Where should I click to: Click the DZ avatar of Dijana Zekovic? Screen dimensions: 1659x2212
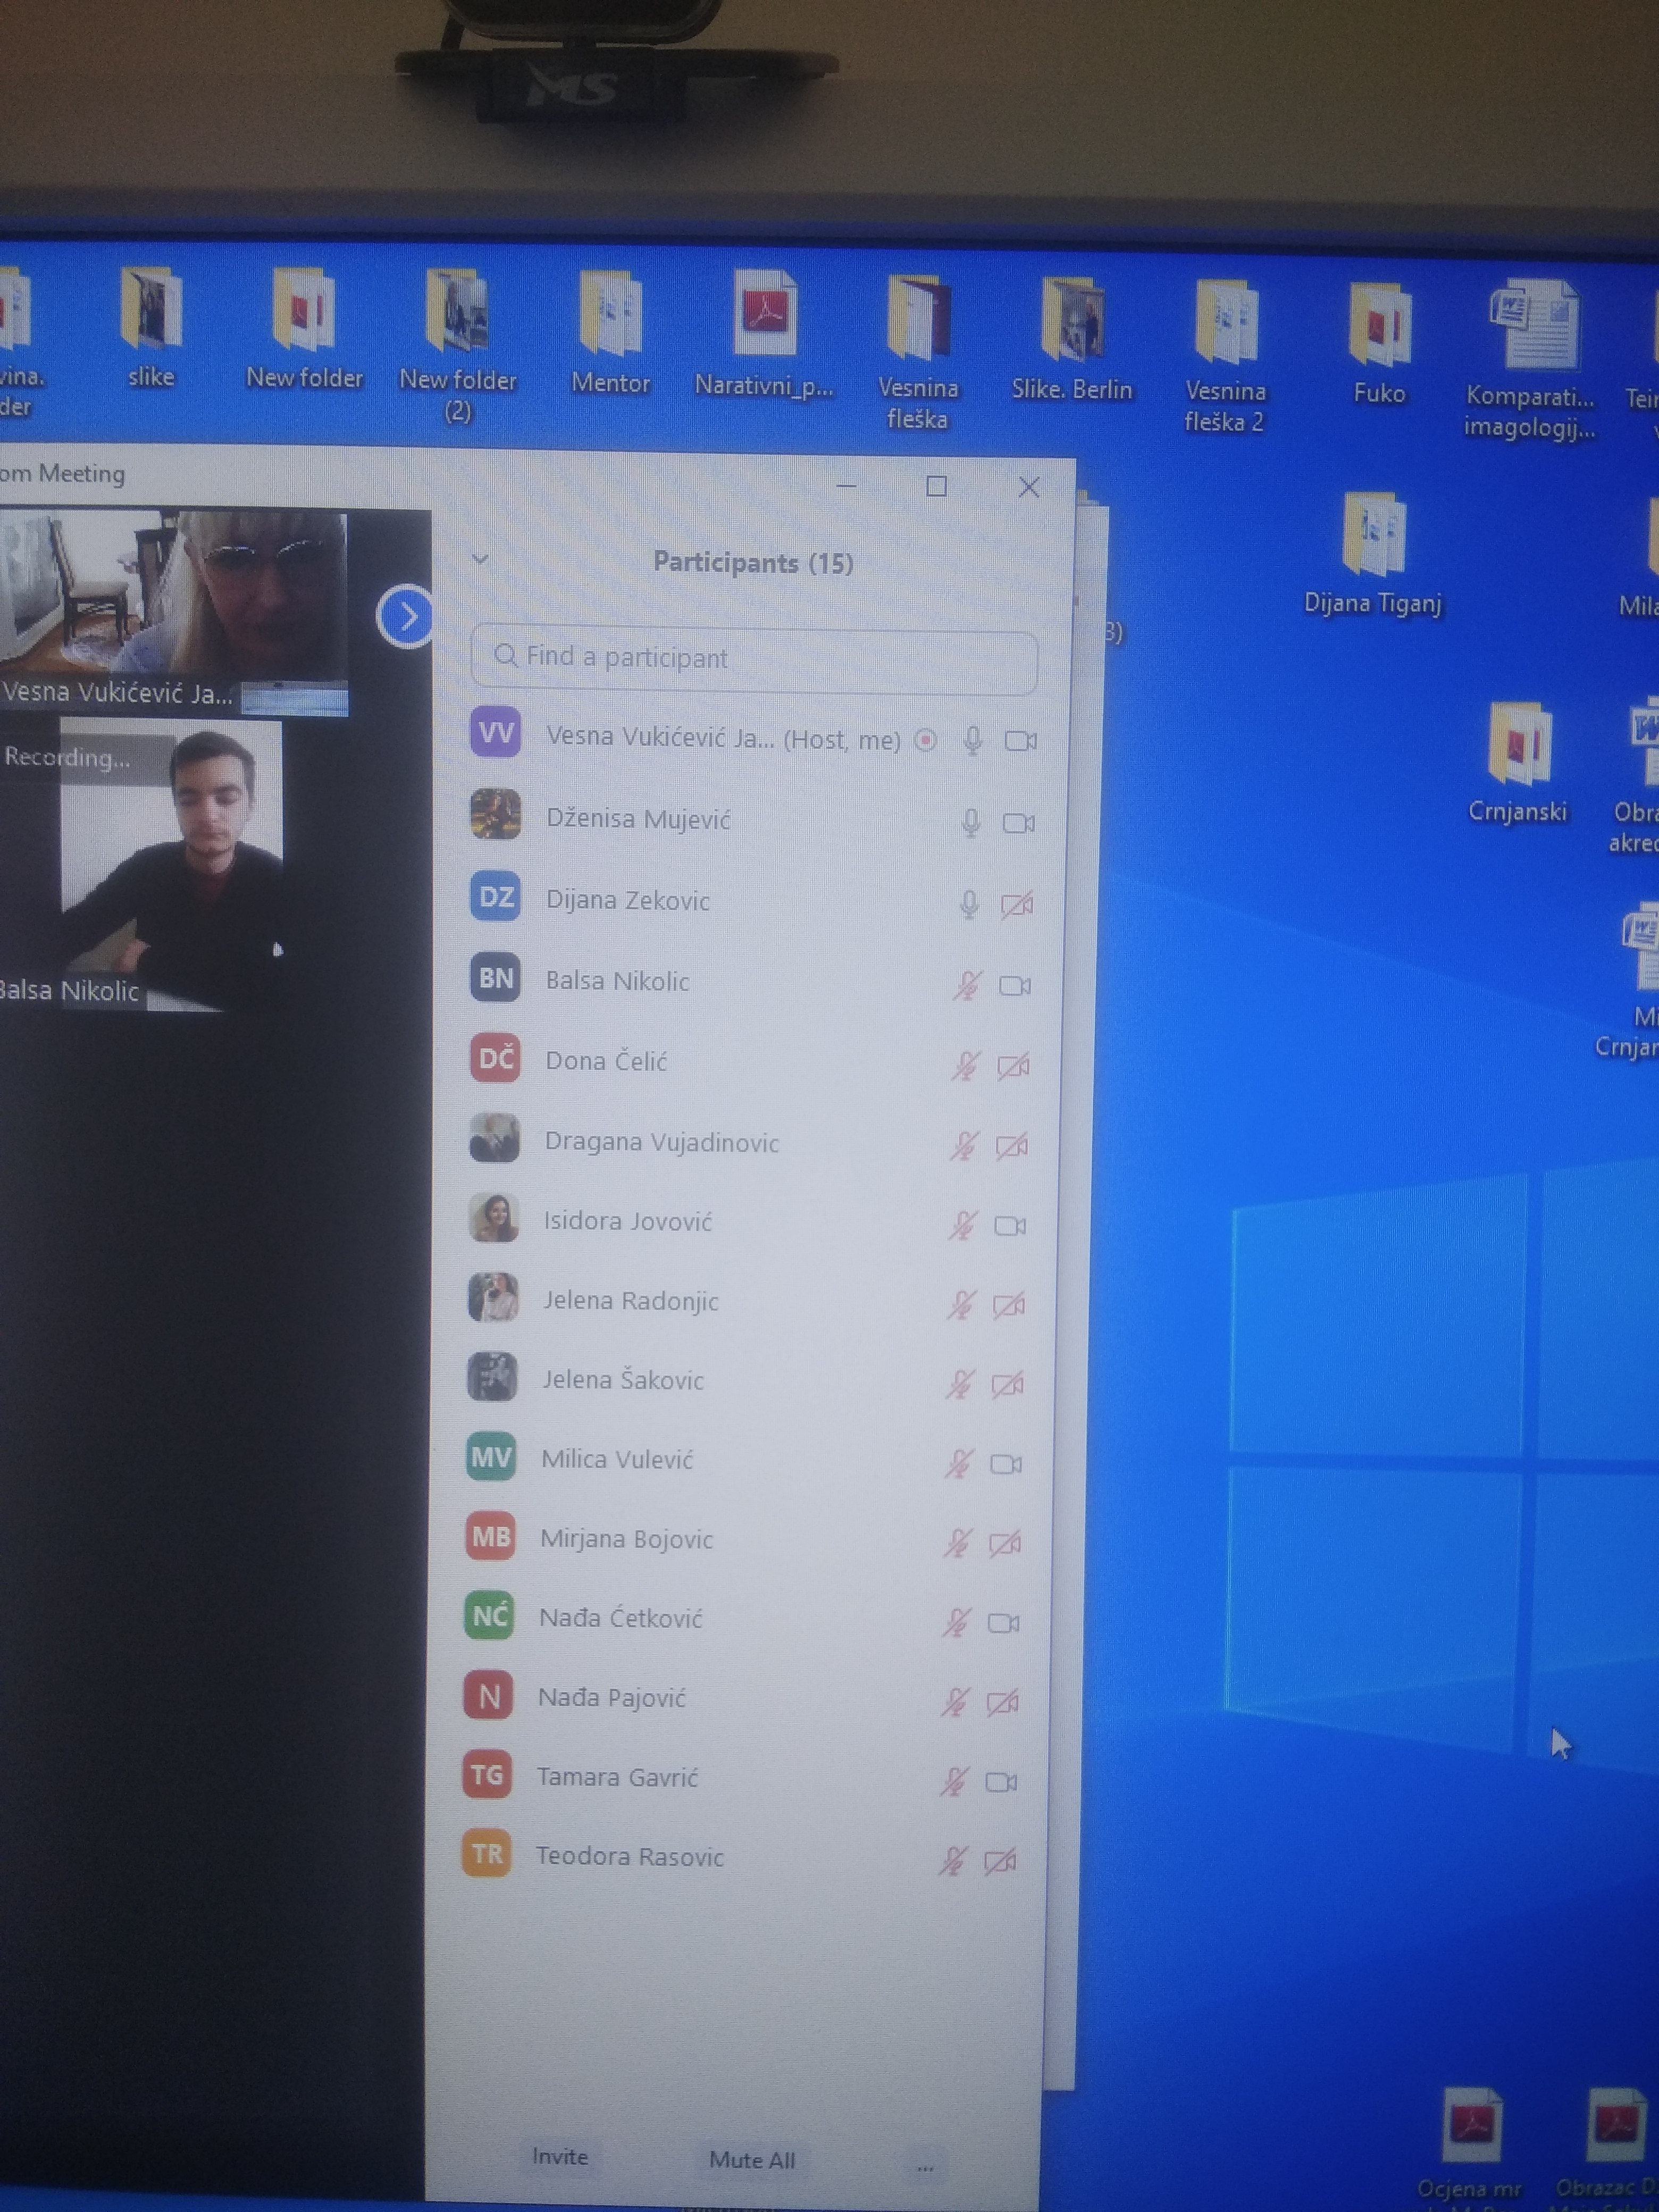coord(495,896)
